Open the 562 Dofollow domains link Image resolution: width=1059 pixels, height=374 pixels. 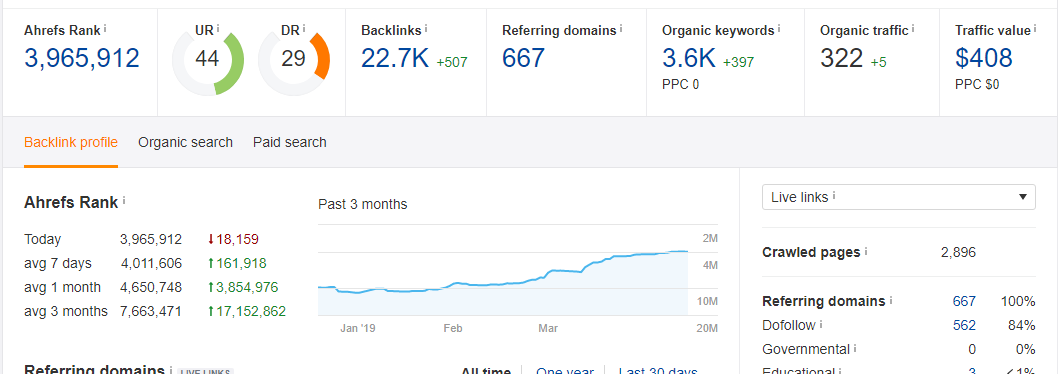click(x=964, y=325)
